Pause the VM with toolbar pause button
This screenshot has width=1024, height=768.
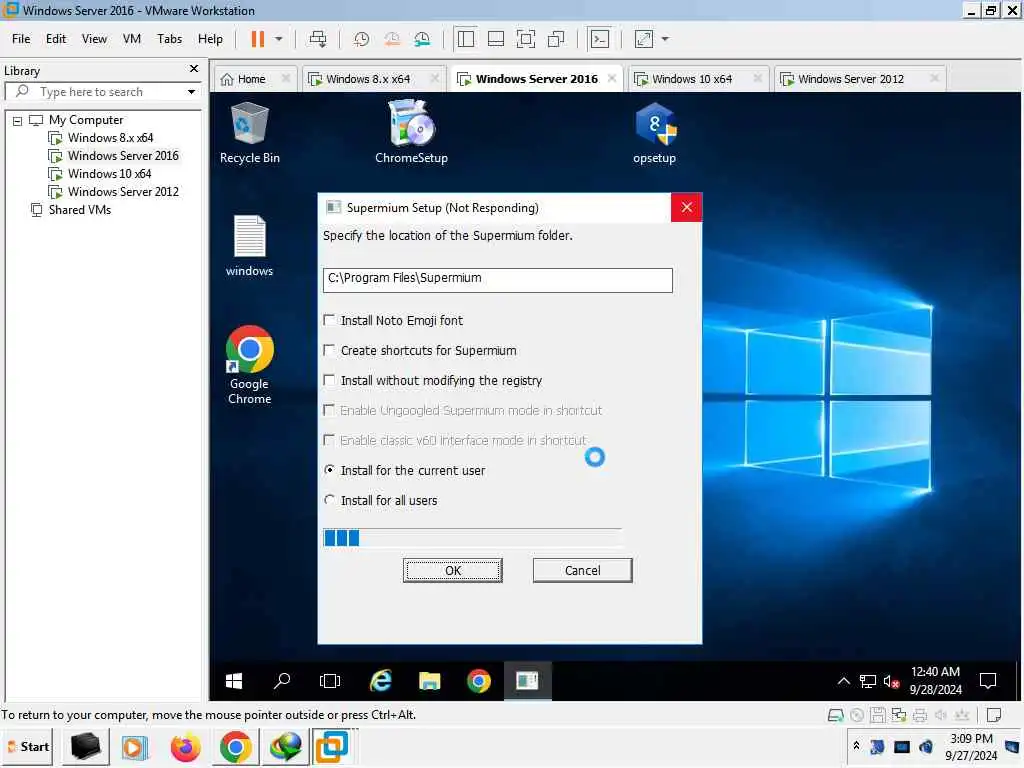tap(258, 39)
